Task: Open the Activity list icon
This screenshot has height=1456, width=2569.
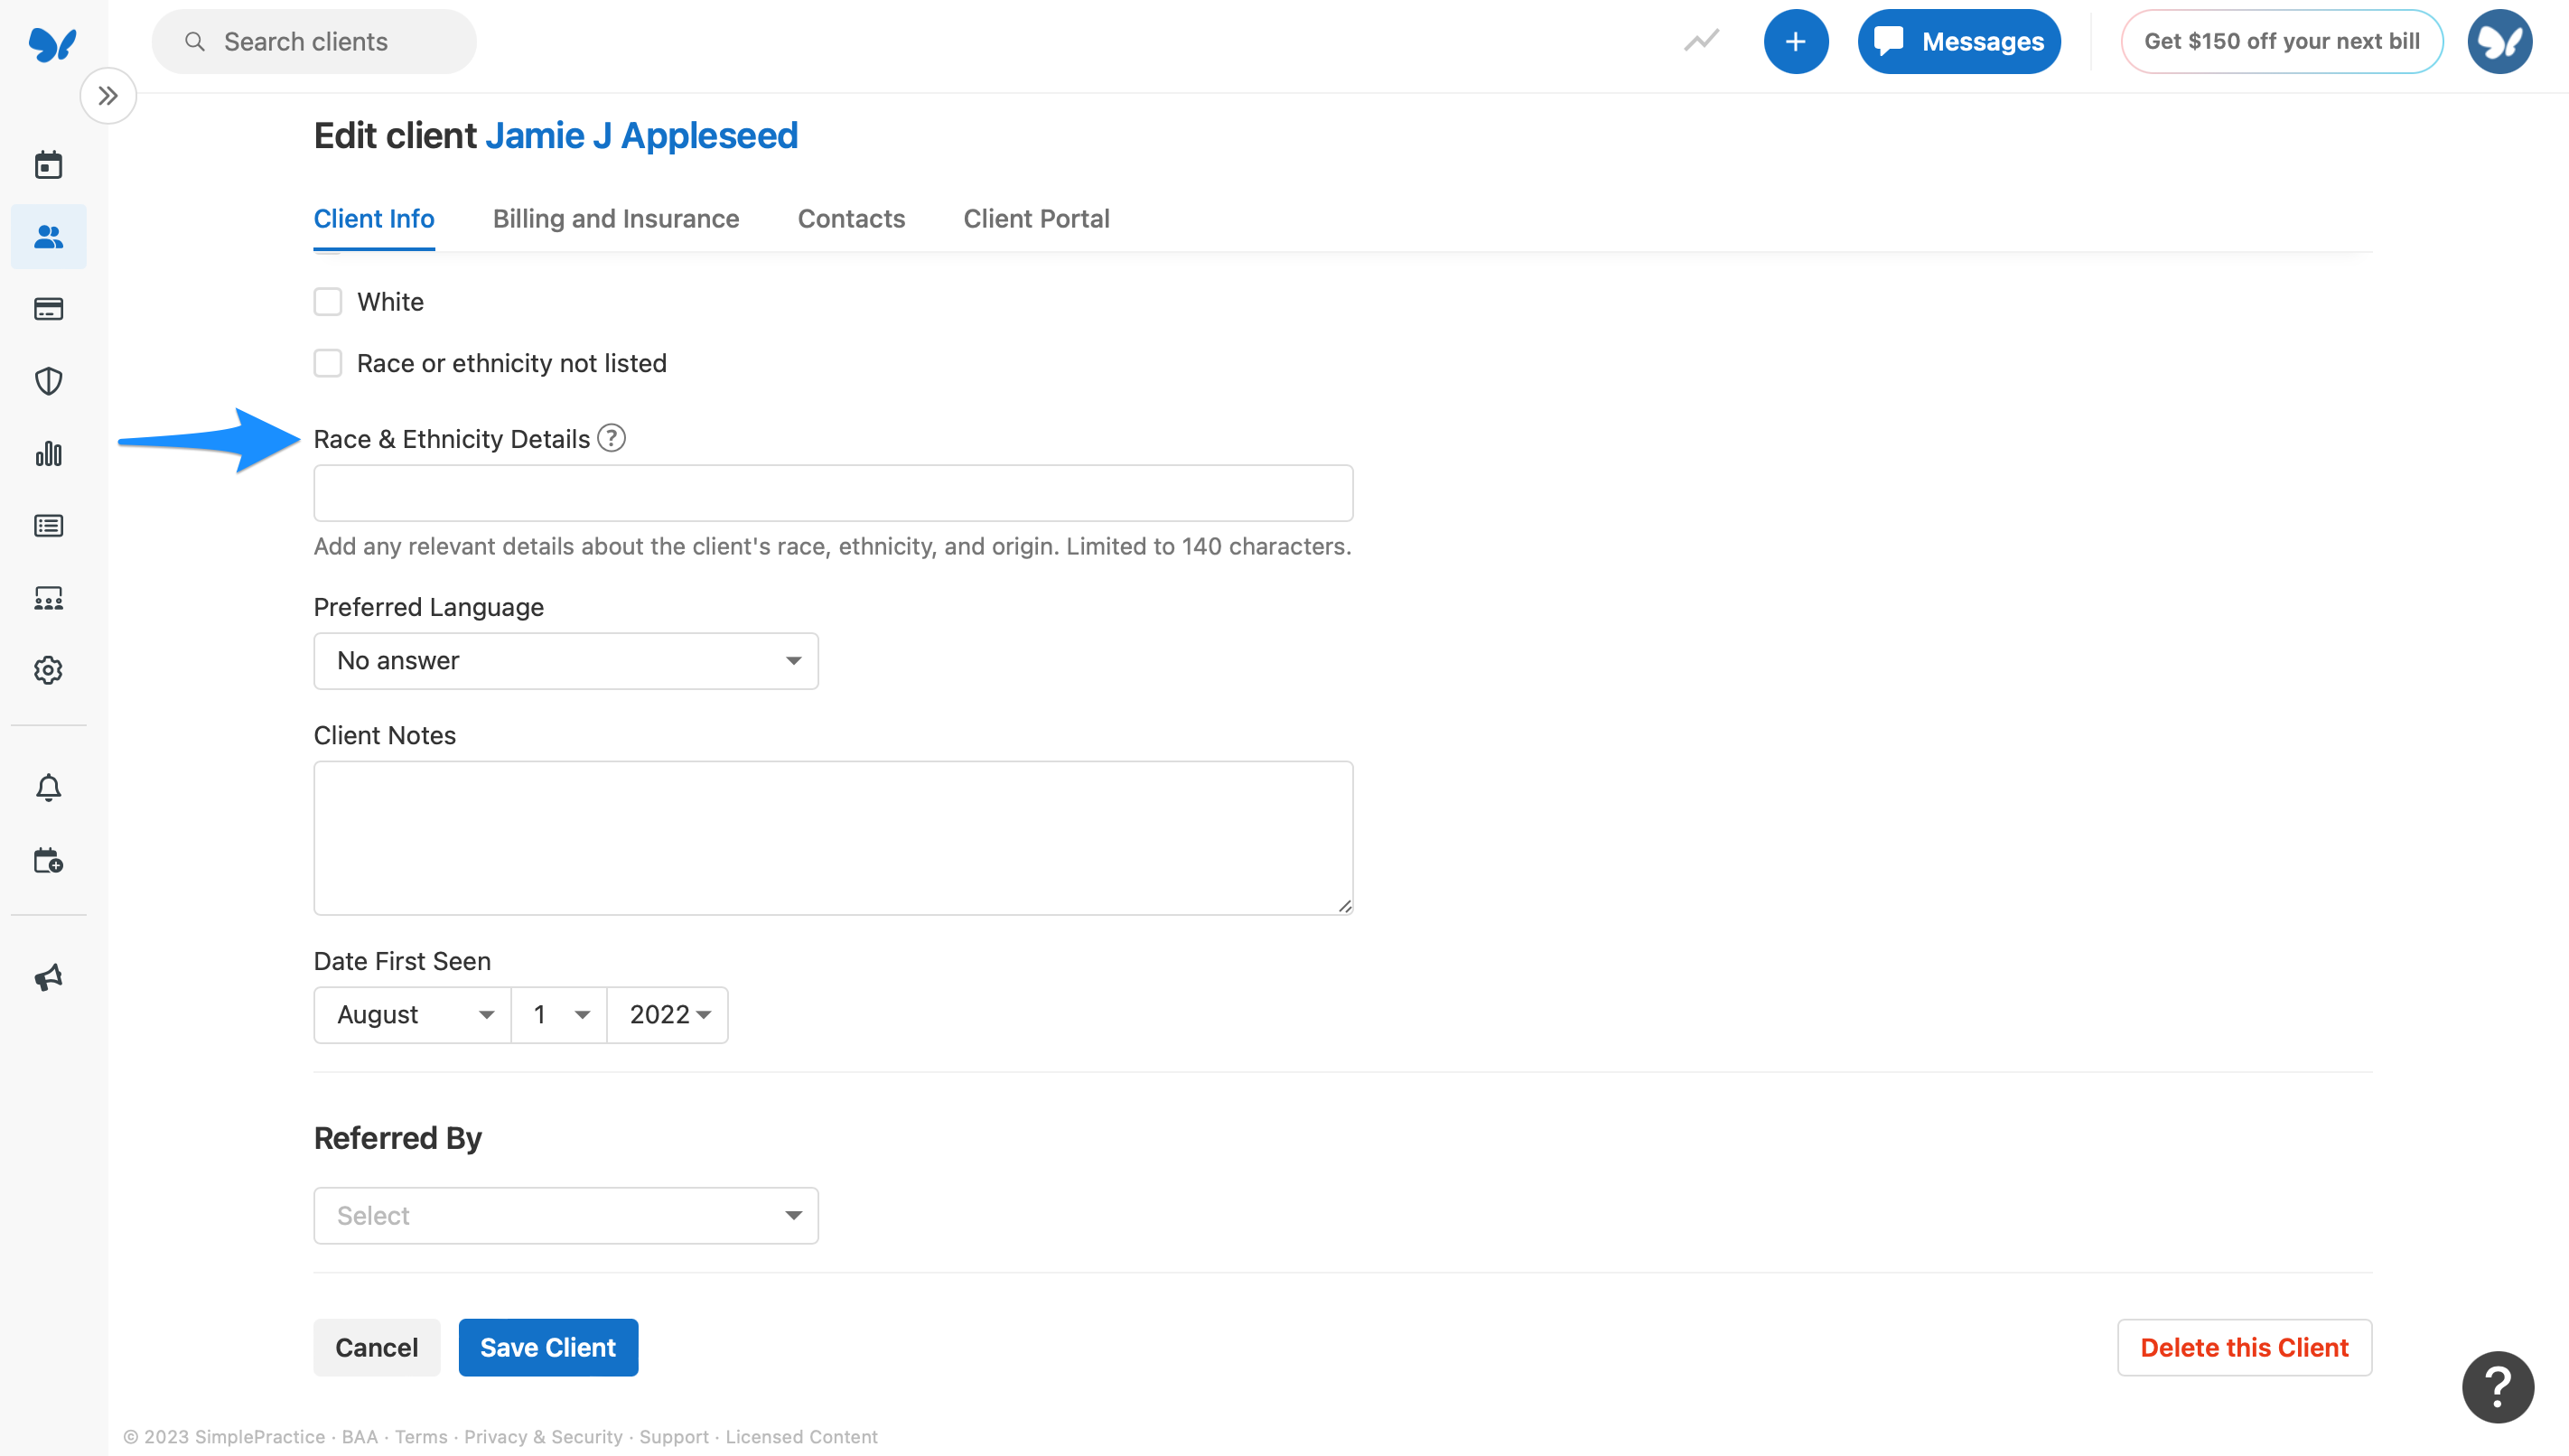Action: (48, 525)
